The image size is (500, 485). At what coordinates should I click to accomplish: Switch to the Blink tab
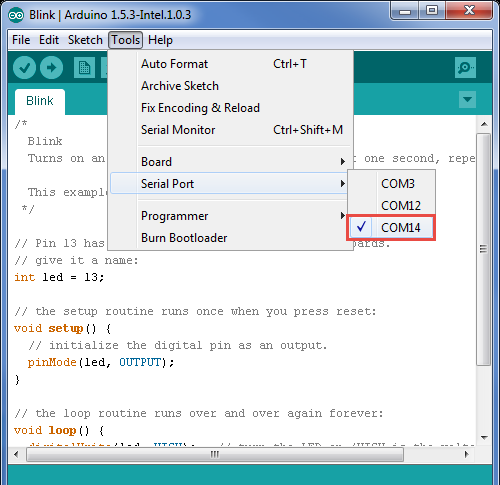tap(40, 101)
